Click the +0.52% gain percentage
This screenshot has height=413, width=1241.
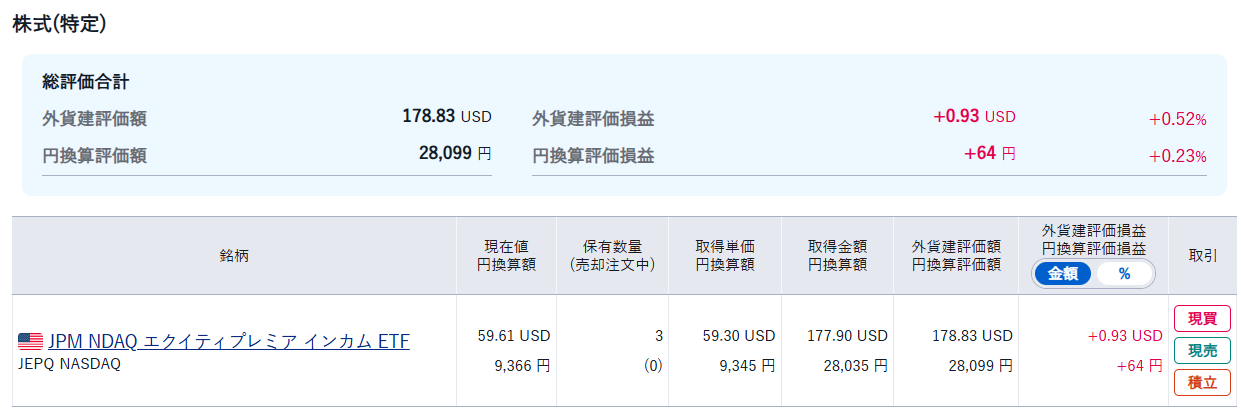click(1177, 120)
